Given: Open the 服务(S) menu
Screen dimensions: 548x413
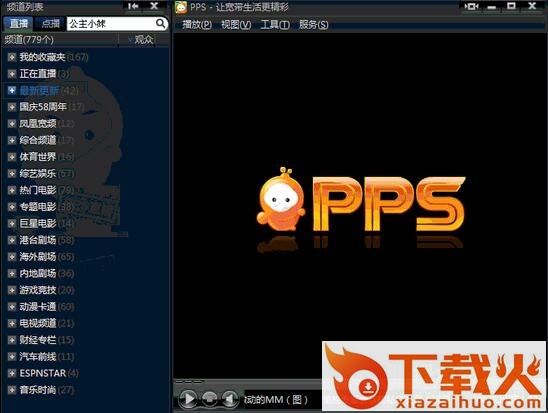Looking at the screenshot, I should tap(313, 24).
